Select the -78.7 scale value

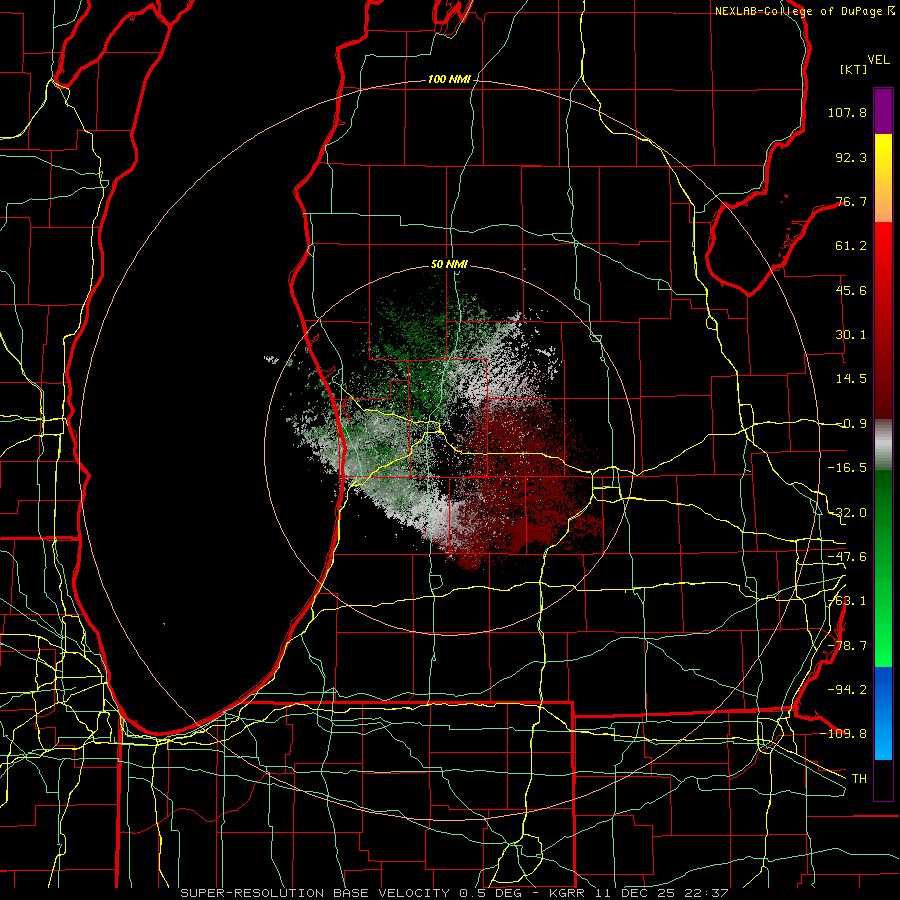847,646
